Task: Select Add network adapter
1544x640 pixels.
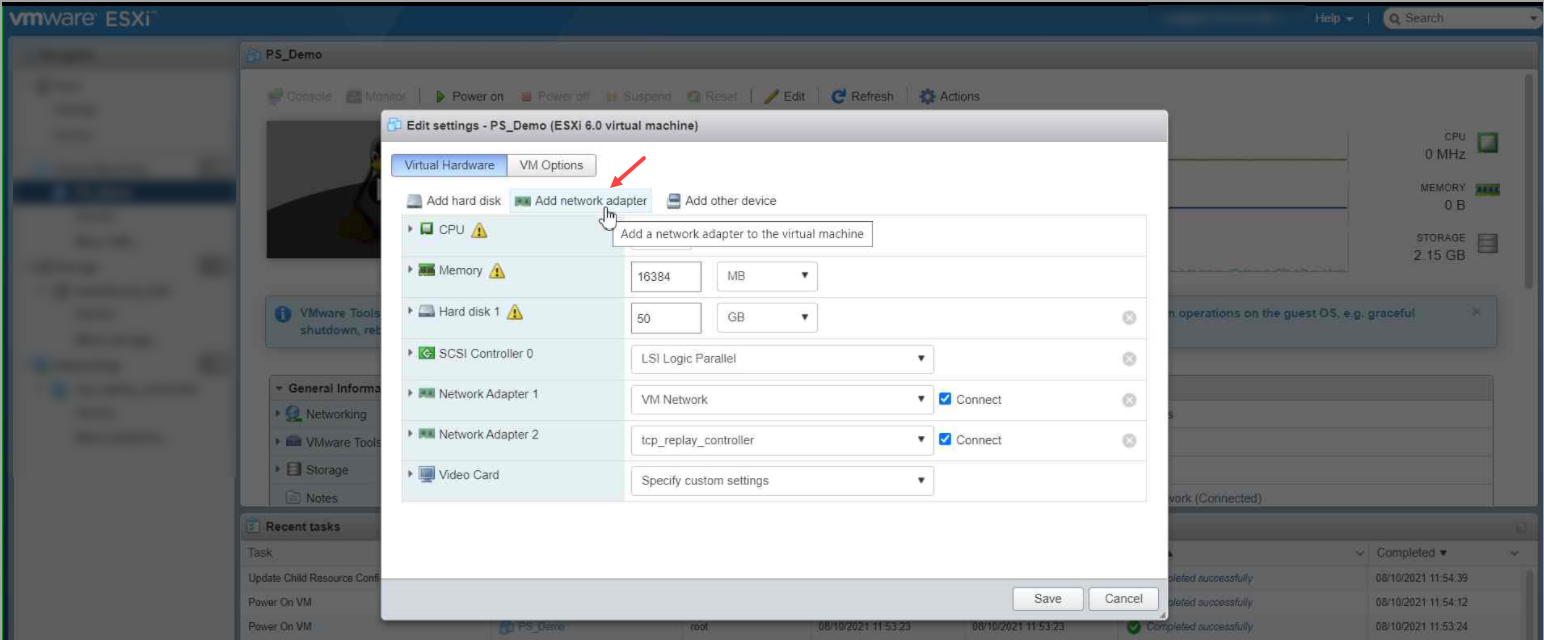Action: click(581, 200)
